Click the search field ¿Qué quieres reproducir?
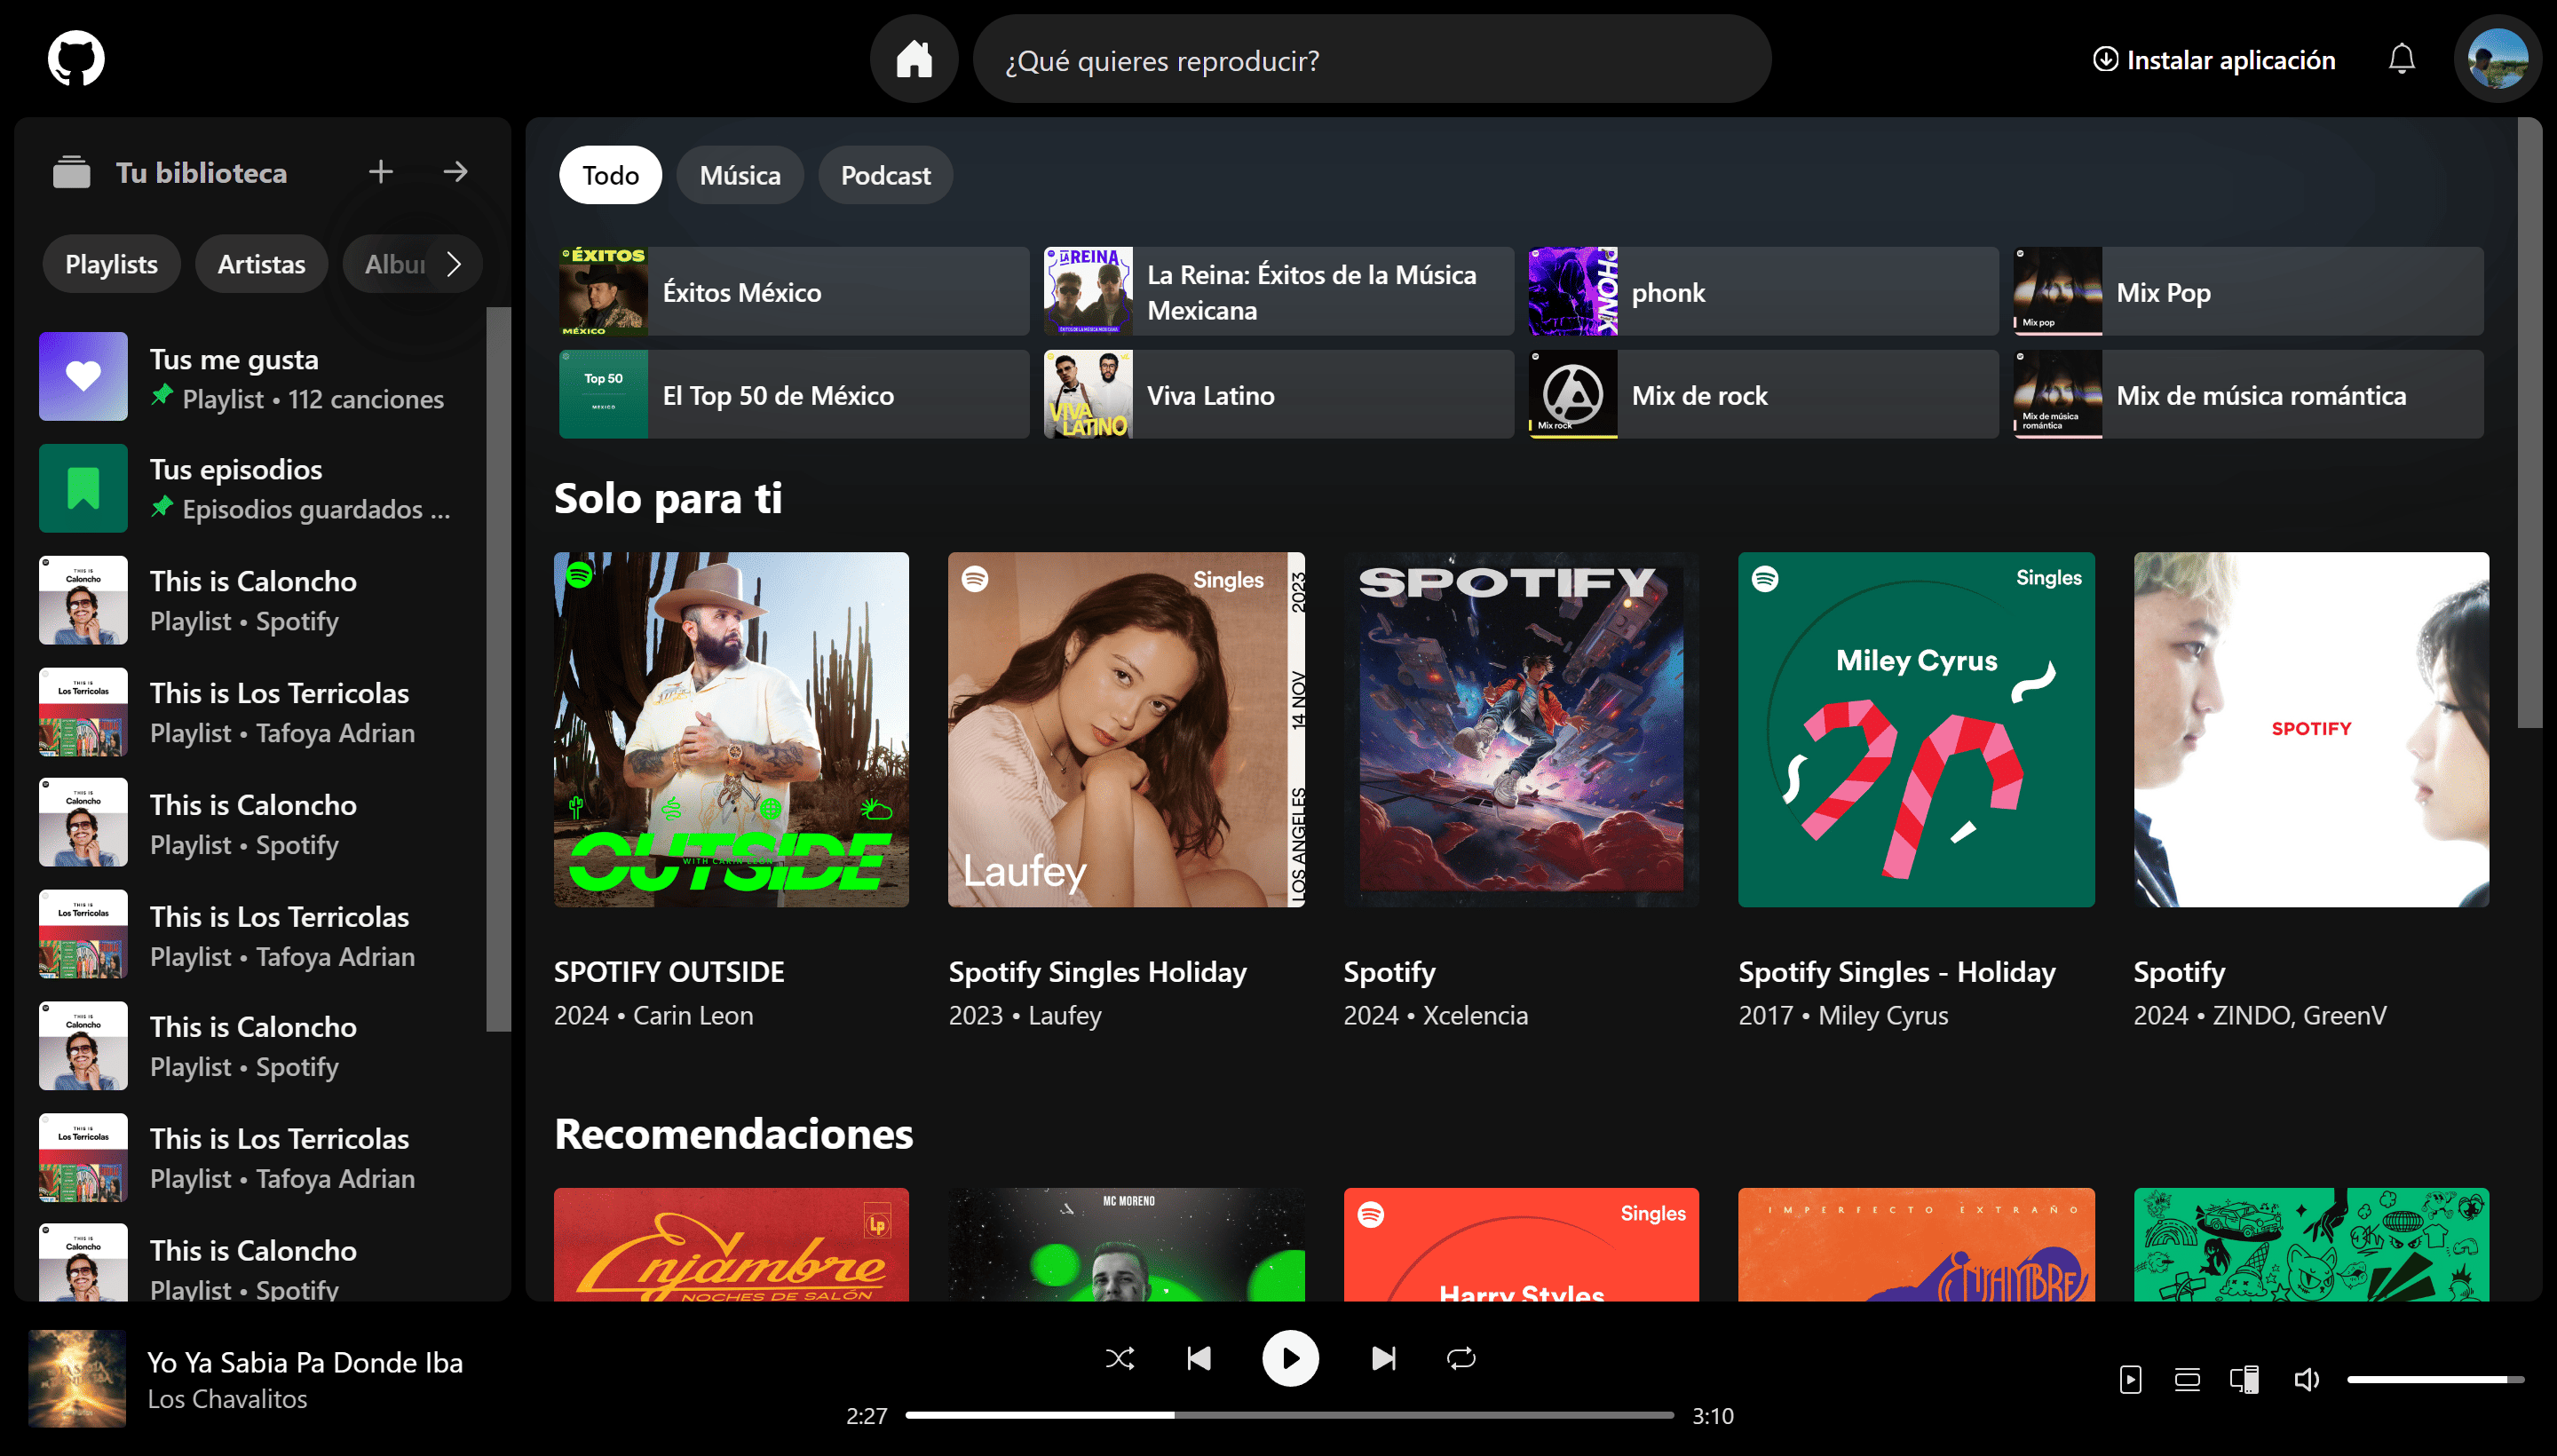The width and height of the screenshot is (2557, 1456). [1371, 59]
